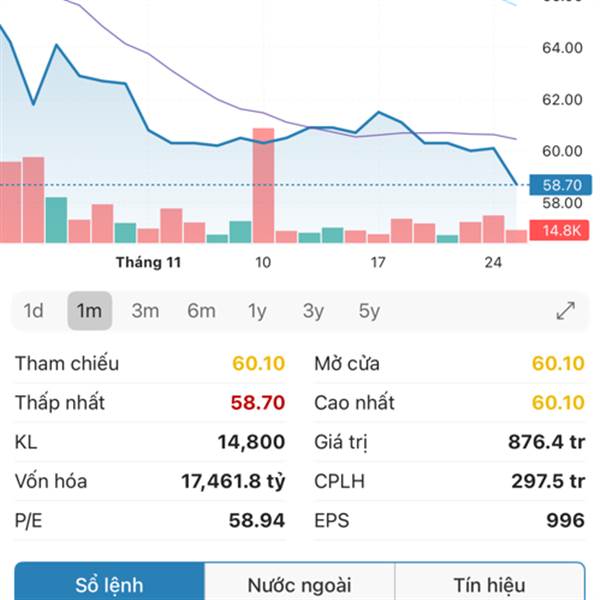This screenshot has width=600, height=600.
Task: Open the Sổ lệnh tab
Action: coord(110,584)
